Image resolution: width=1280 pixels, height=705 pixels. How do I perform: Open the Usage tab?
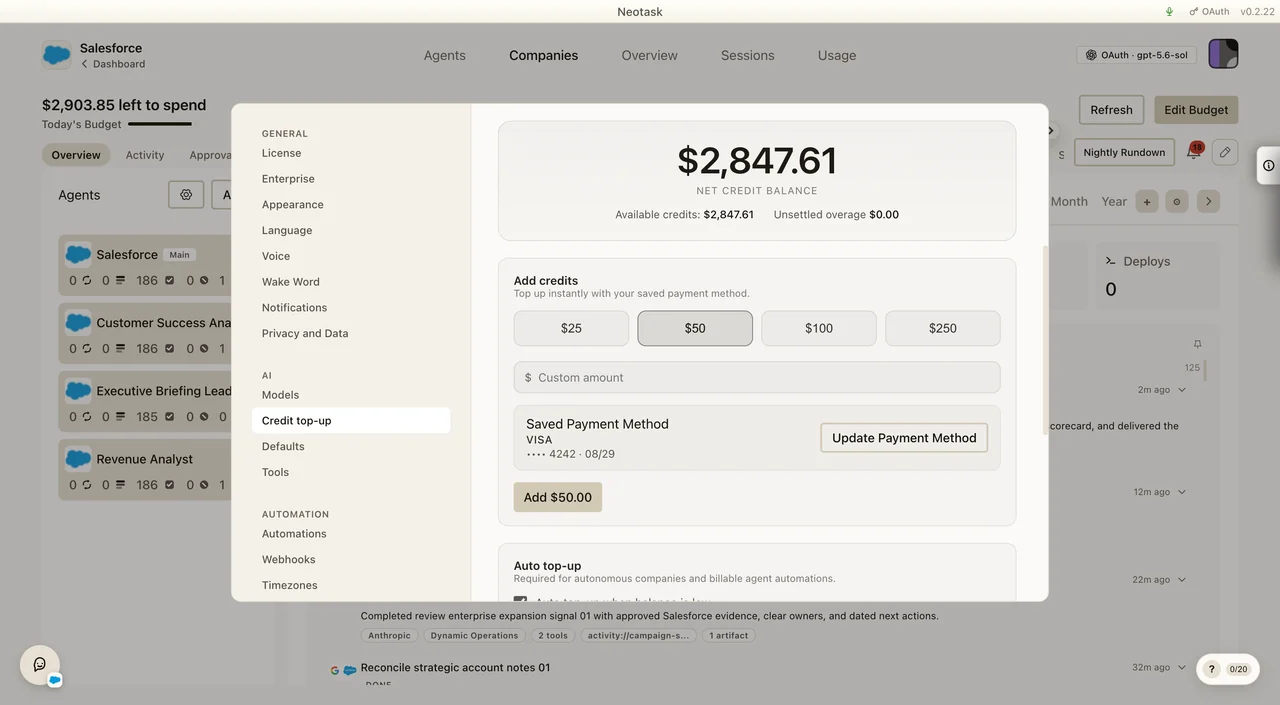pyautogui.click(x=837, y=55)
